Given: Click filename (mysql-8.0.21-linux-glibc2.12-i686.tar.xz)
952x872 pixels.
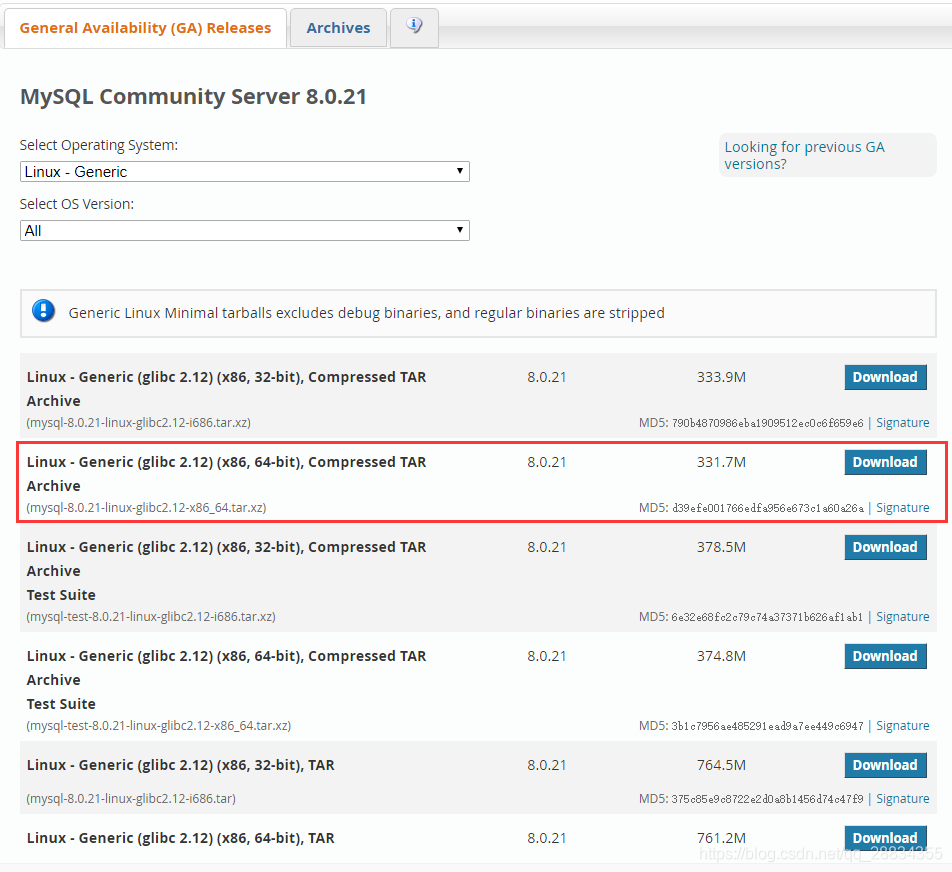Looking at the screenshot, I should point(138,423).
